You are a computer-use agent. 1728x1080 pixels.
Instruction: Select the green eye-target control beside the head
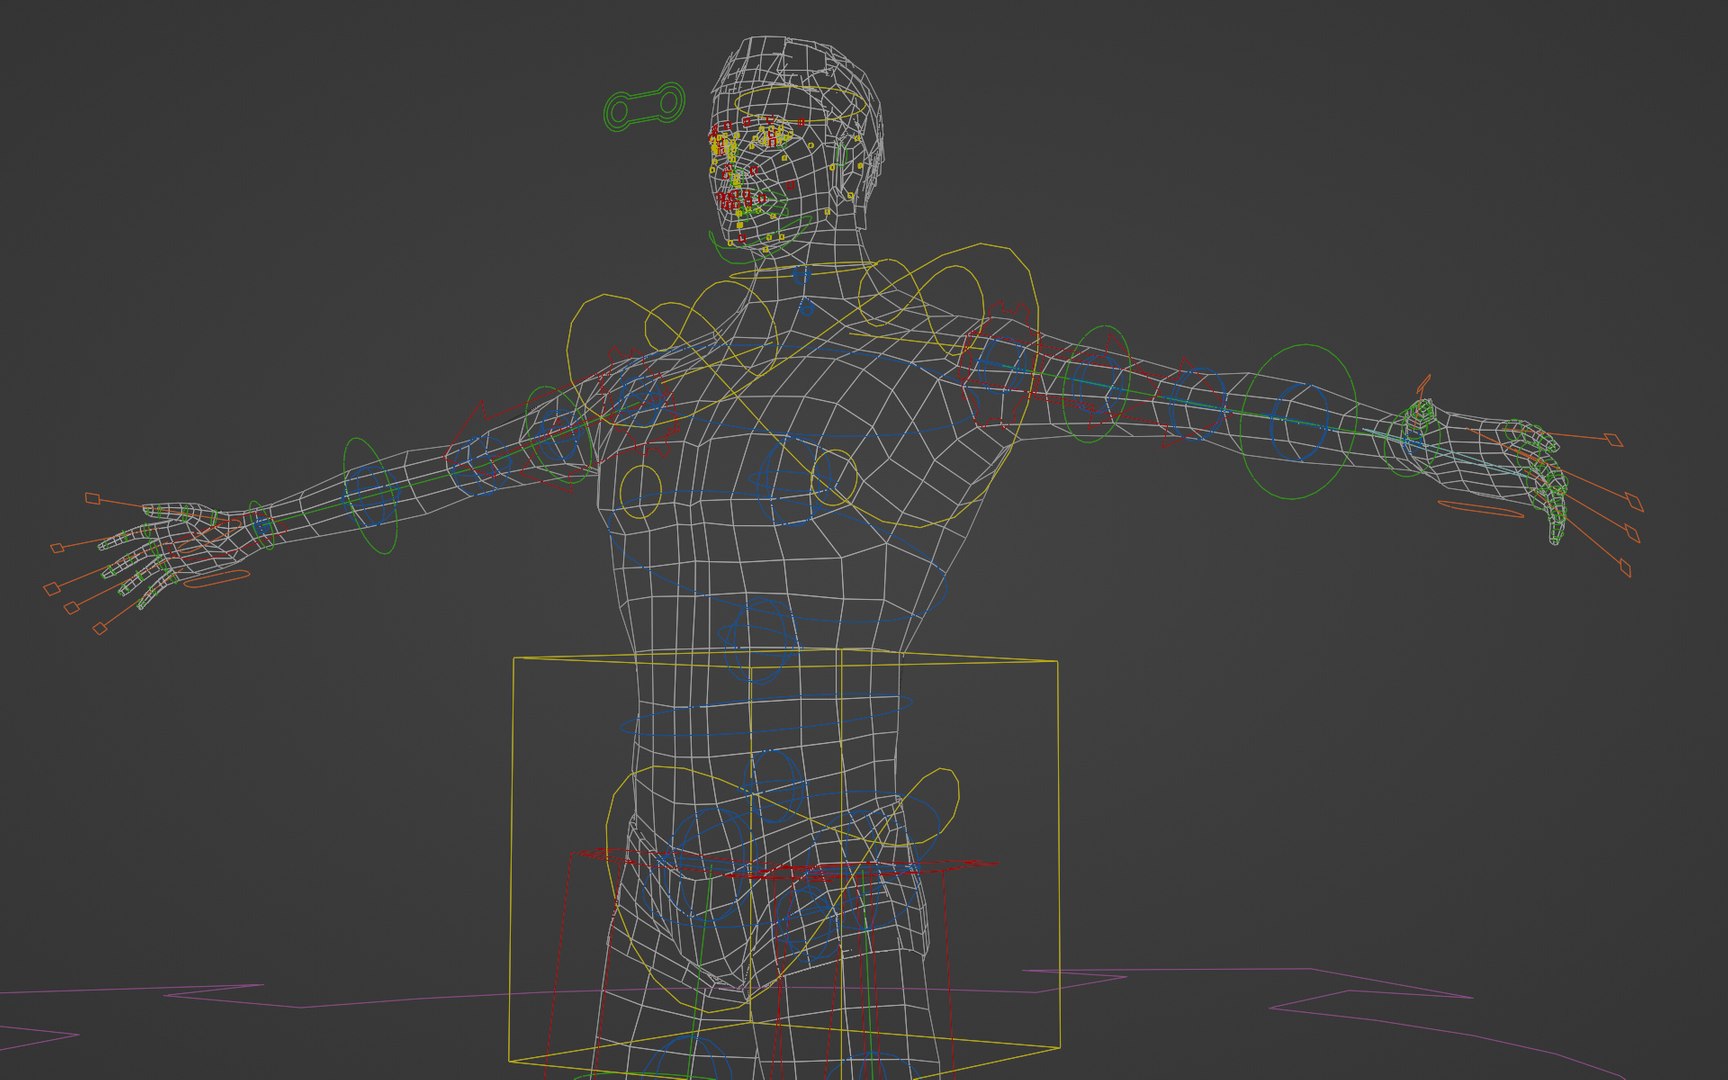pos(644,107)
